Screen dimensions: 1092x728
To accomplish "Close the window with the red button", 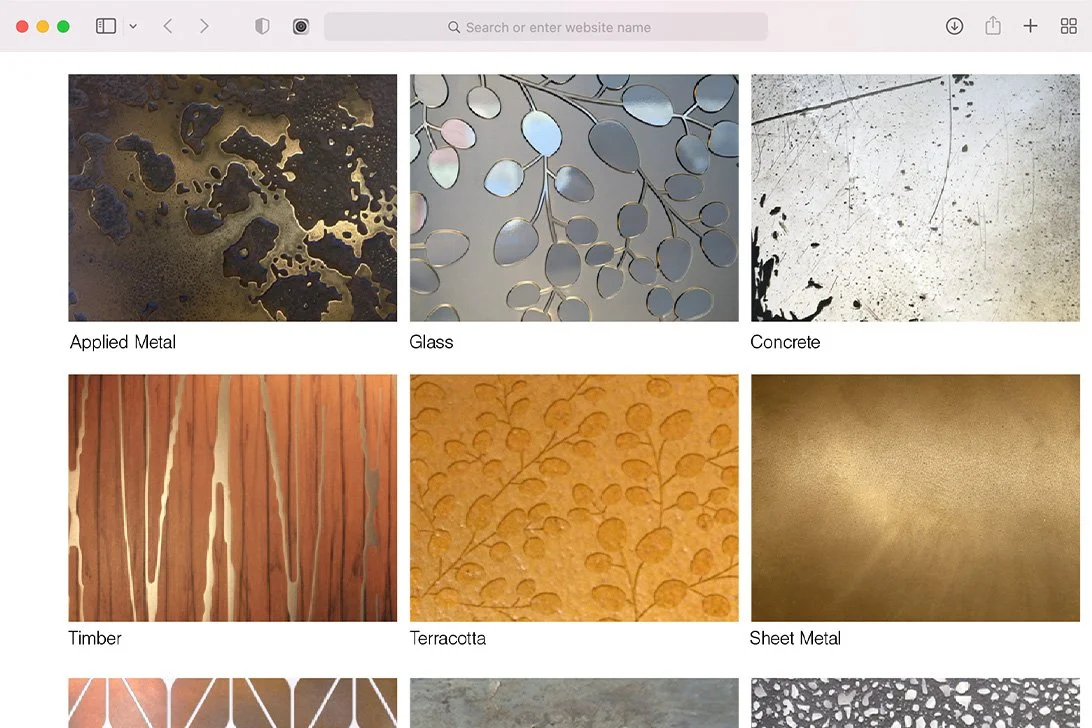I will 22,26.
